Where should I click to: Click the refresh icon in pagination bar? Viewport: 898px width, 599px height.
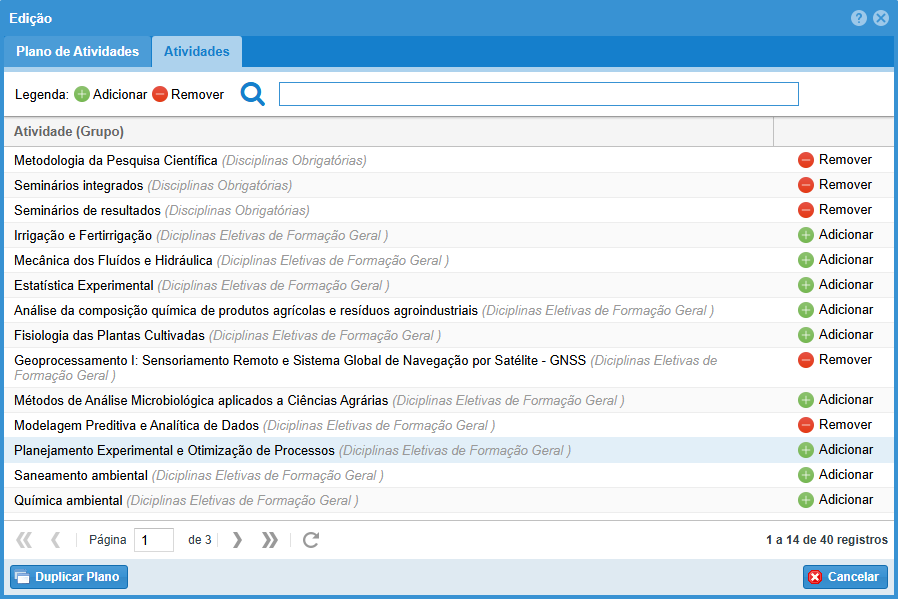tap(311, 540)
